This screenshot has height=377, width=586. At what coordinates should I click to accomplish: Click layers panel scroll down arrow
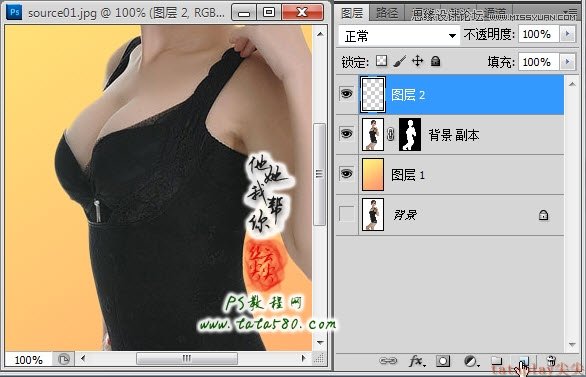point(572,344)
